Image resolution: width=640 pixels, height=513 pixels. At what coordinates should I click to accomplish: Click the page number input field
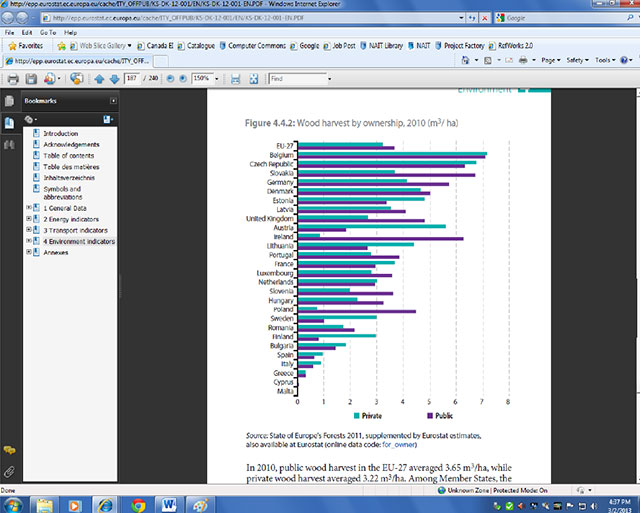[132, 78]
